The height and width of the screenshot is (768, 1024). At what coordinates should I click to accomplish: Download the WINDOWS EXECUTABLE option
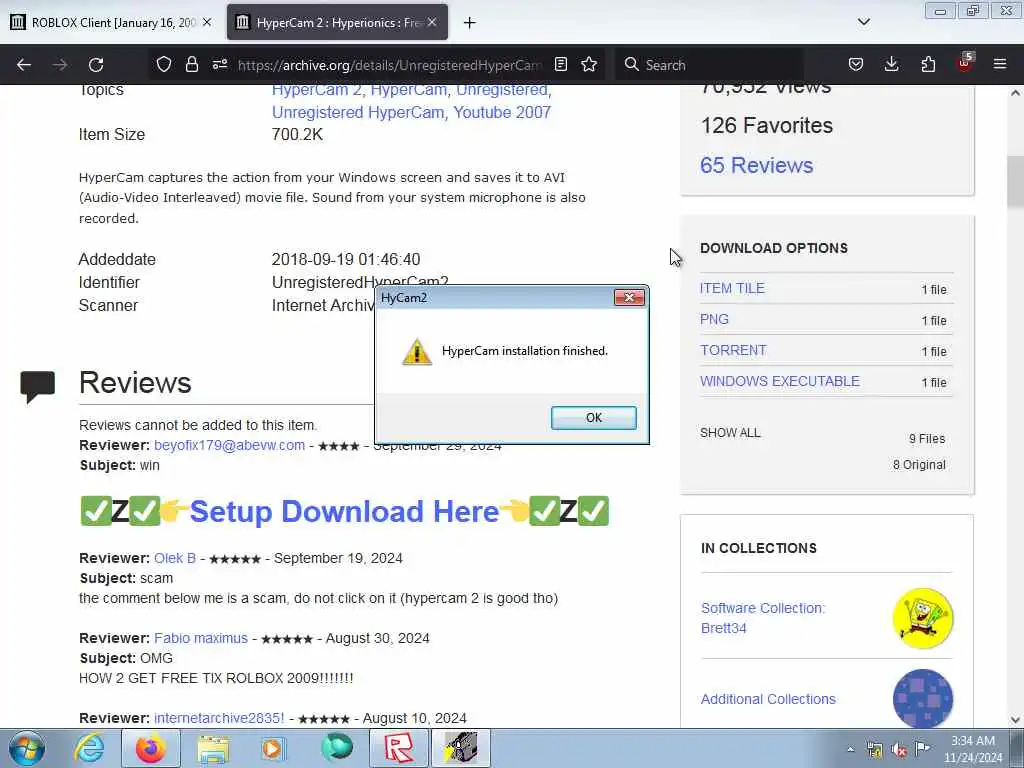[x=780, y=381]
